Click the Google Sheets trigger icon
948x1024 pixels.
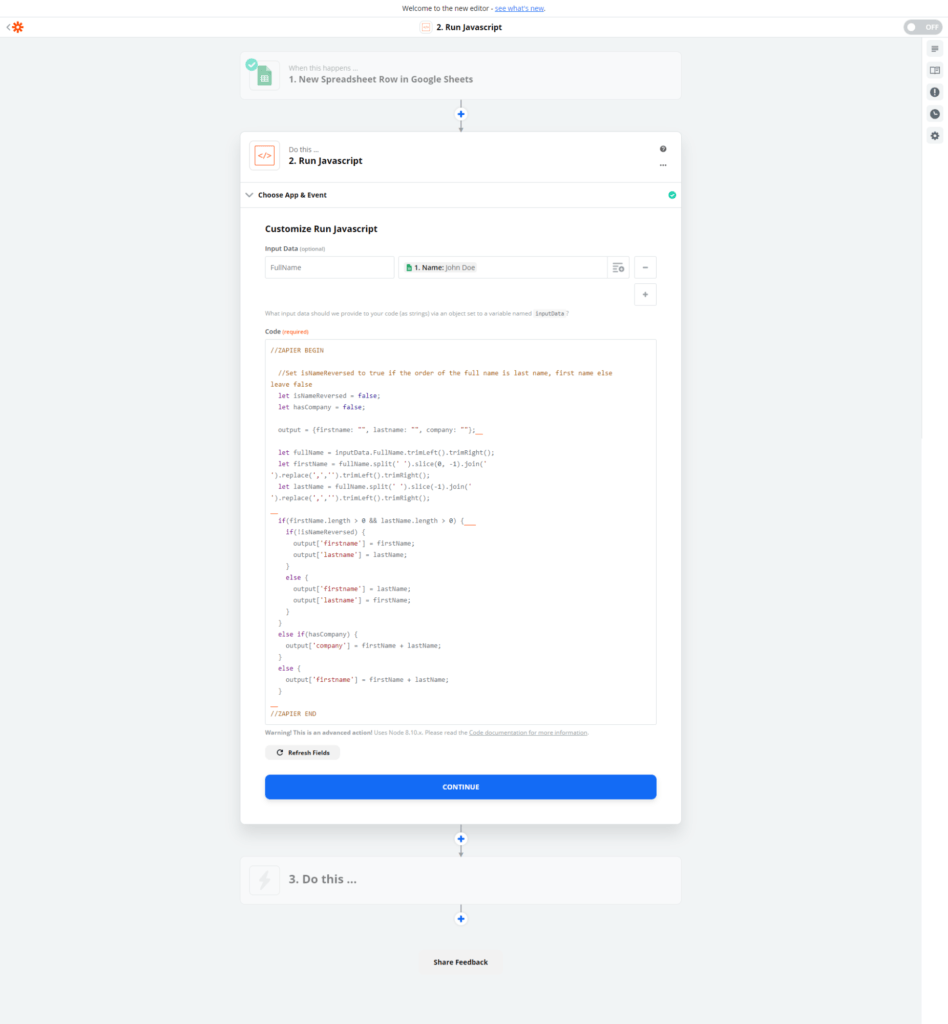(264, 76)
